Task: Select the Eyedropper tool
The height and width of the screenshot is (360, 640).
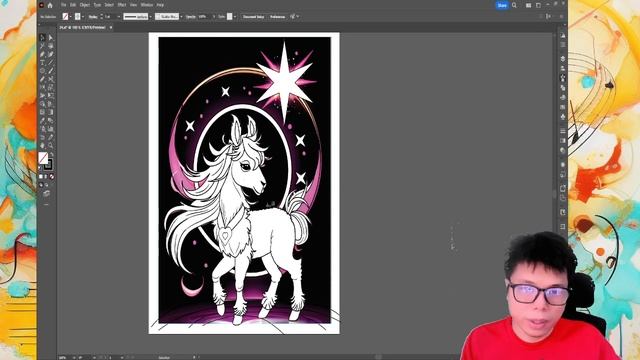Action: [x=42, y=120]
